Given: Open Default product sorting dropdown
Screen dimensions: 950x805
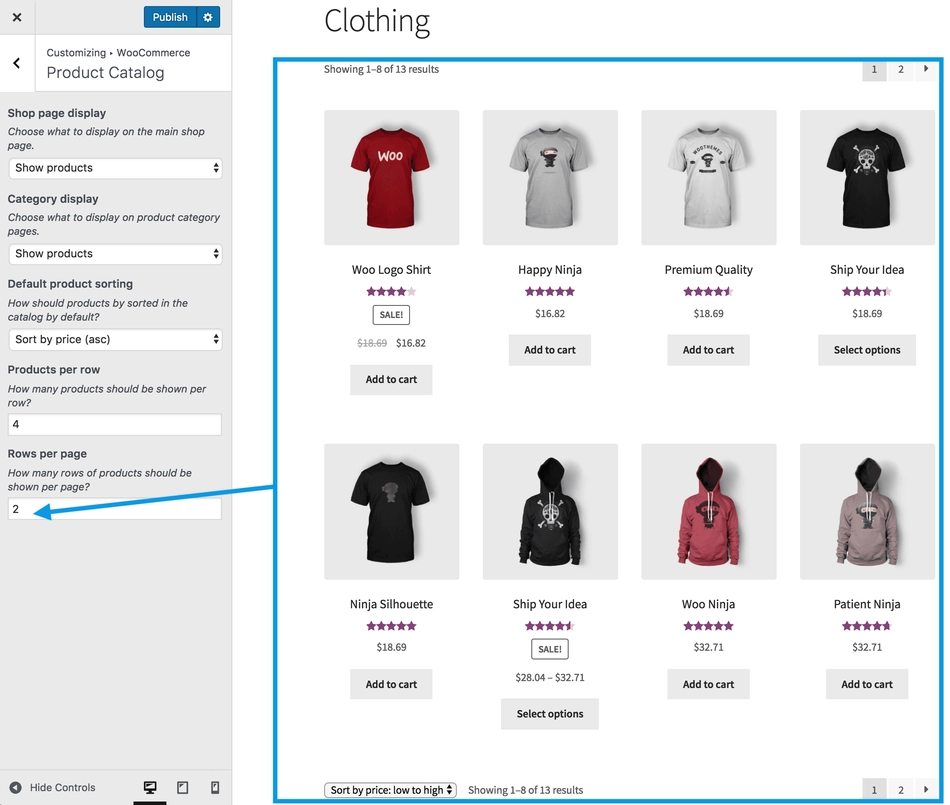Looking at the screenshot, I should (115, 339).
